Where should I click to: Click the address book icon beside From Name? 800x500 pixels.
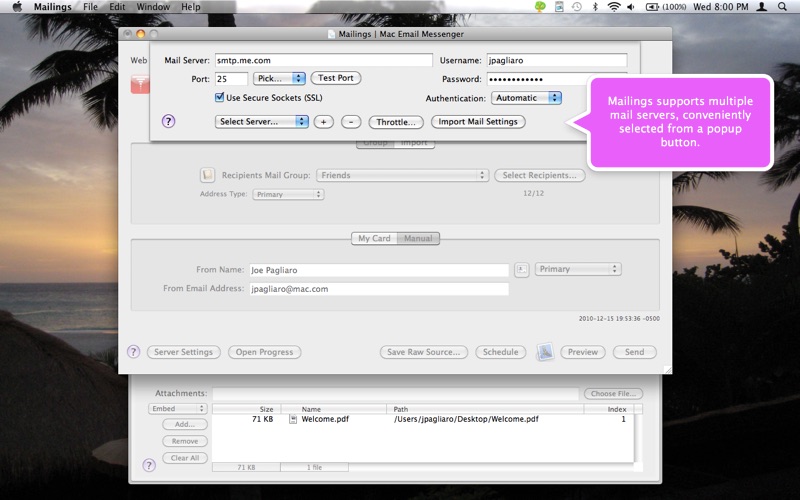tap(521, 269)
